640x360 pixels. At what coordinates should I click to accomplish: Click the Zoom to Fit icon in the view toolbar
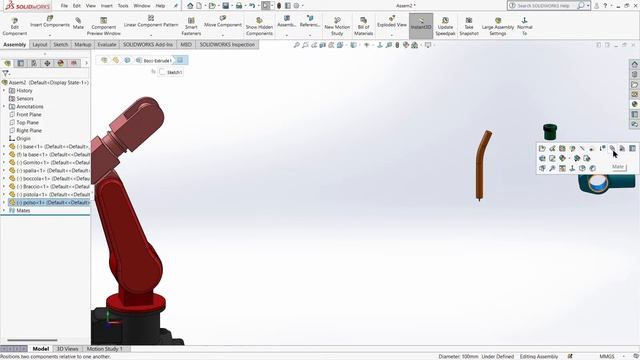pyautogui.click(x=297, y=45)
